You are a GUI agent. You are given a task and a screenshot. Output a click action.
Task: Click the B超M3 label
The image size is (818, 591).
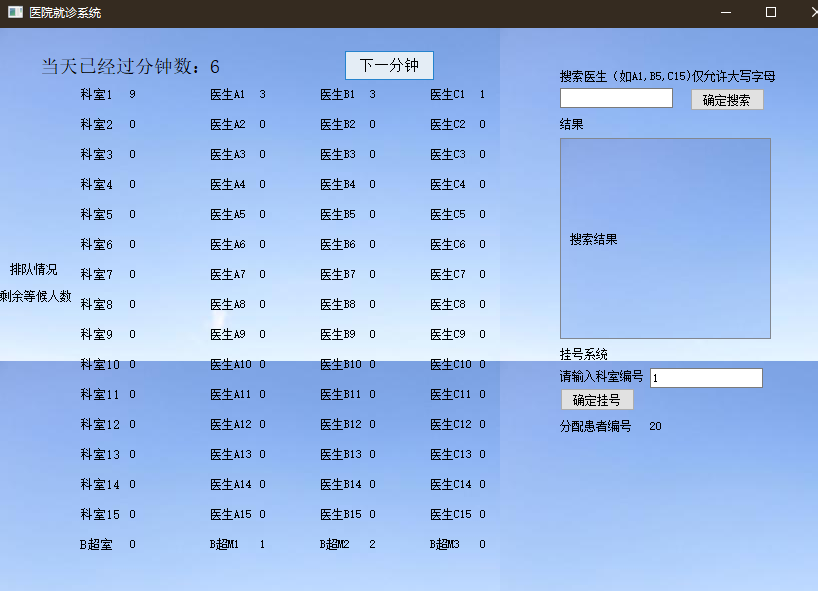[444, 545]
